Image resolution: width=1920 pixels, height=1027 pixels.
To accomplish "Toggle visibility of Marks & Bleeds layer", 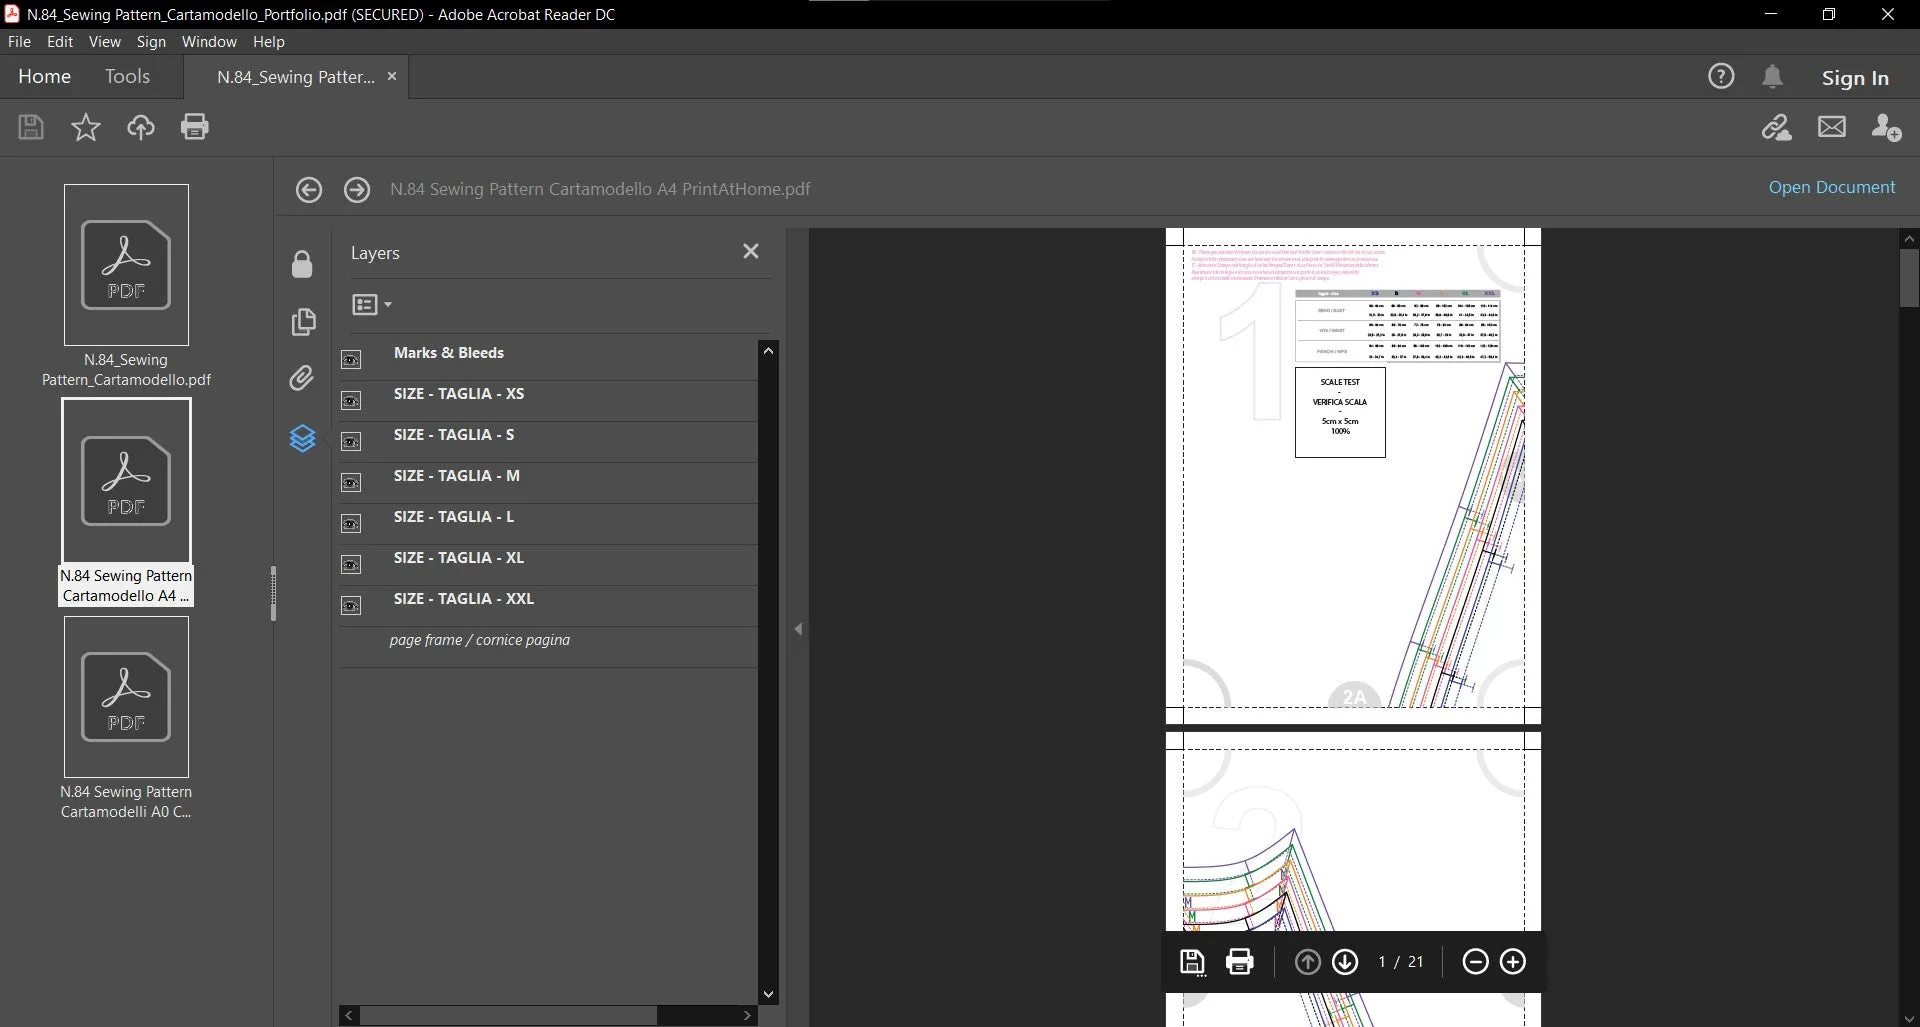I will (x=351, y=359).
